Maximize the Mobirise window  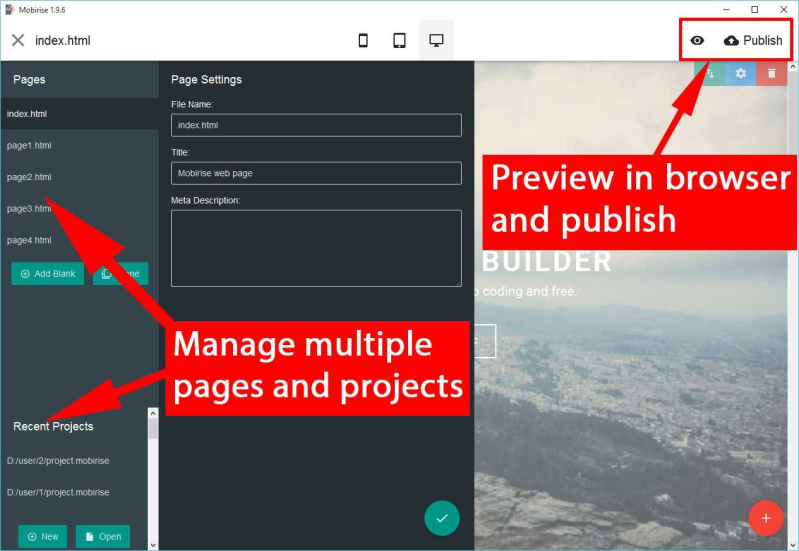pos(755,10)
